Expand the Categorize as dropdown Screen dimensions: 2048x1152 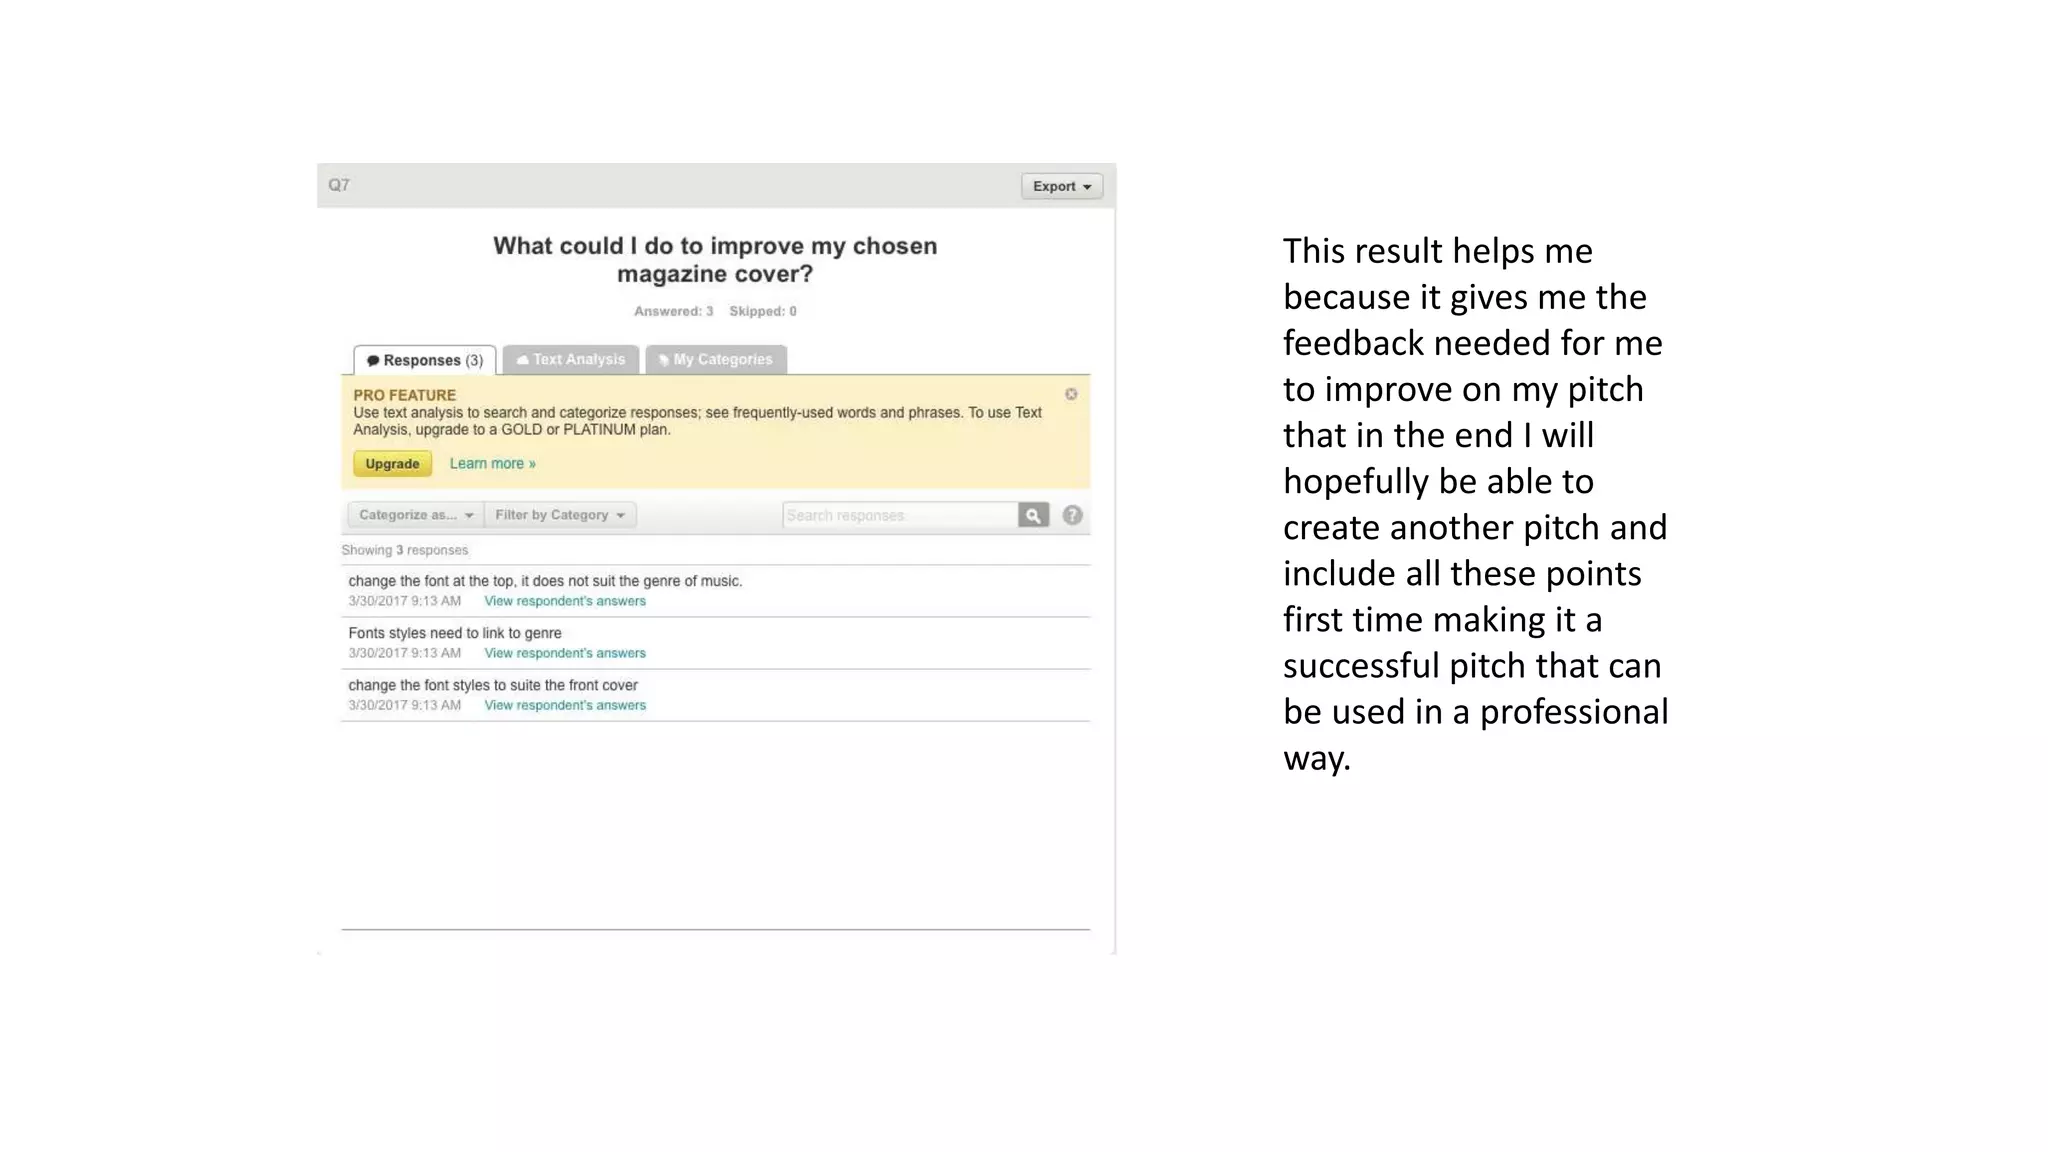415,515
